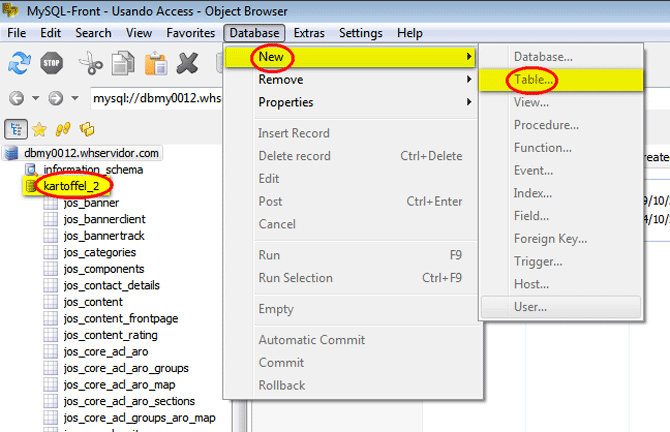Click the yellow SQL files explorer icon

point(87,129)
